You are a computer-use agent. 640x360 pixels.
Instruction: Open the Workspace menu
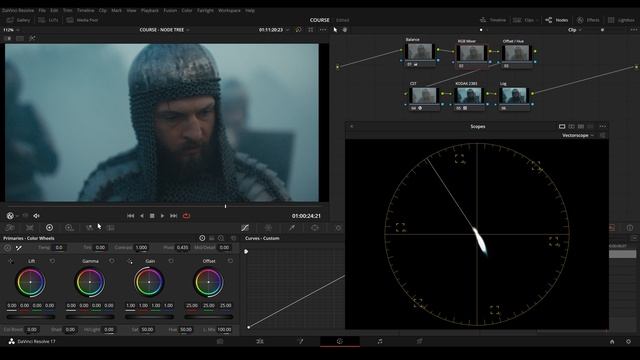click(x=229, y=10)
